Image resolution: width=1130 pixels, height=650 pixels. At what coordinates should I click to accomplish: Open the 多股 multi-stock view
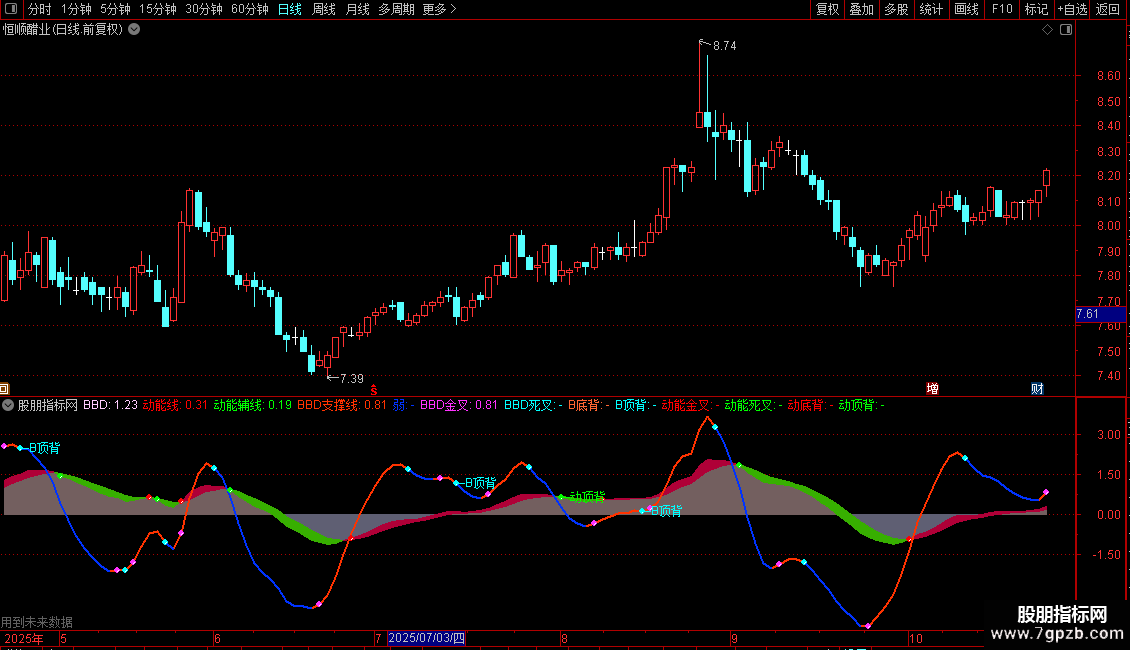[897, 9]
